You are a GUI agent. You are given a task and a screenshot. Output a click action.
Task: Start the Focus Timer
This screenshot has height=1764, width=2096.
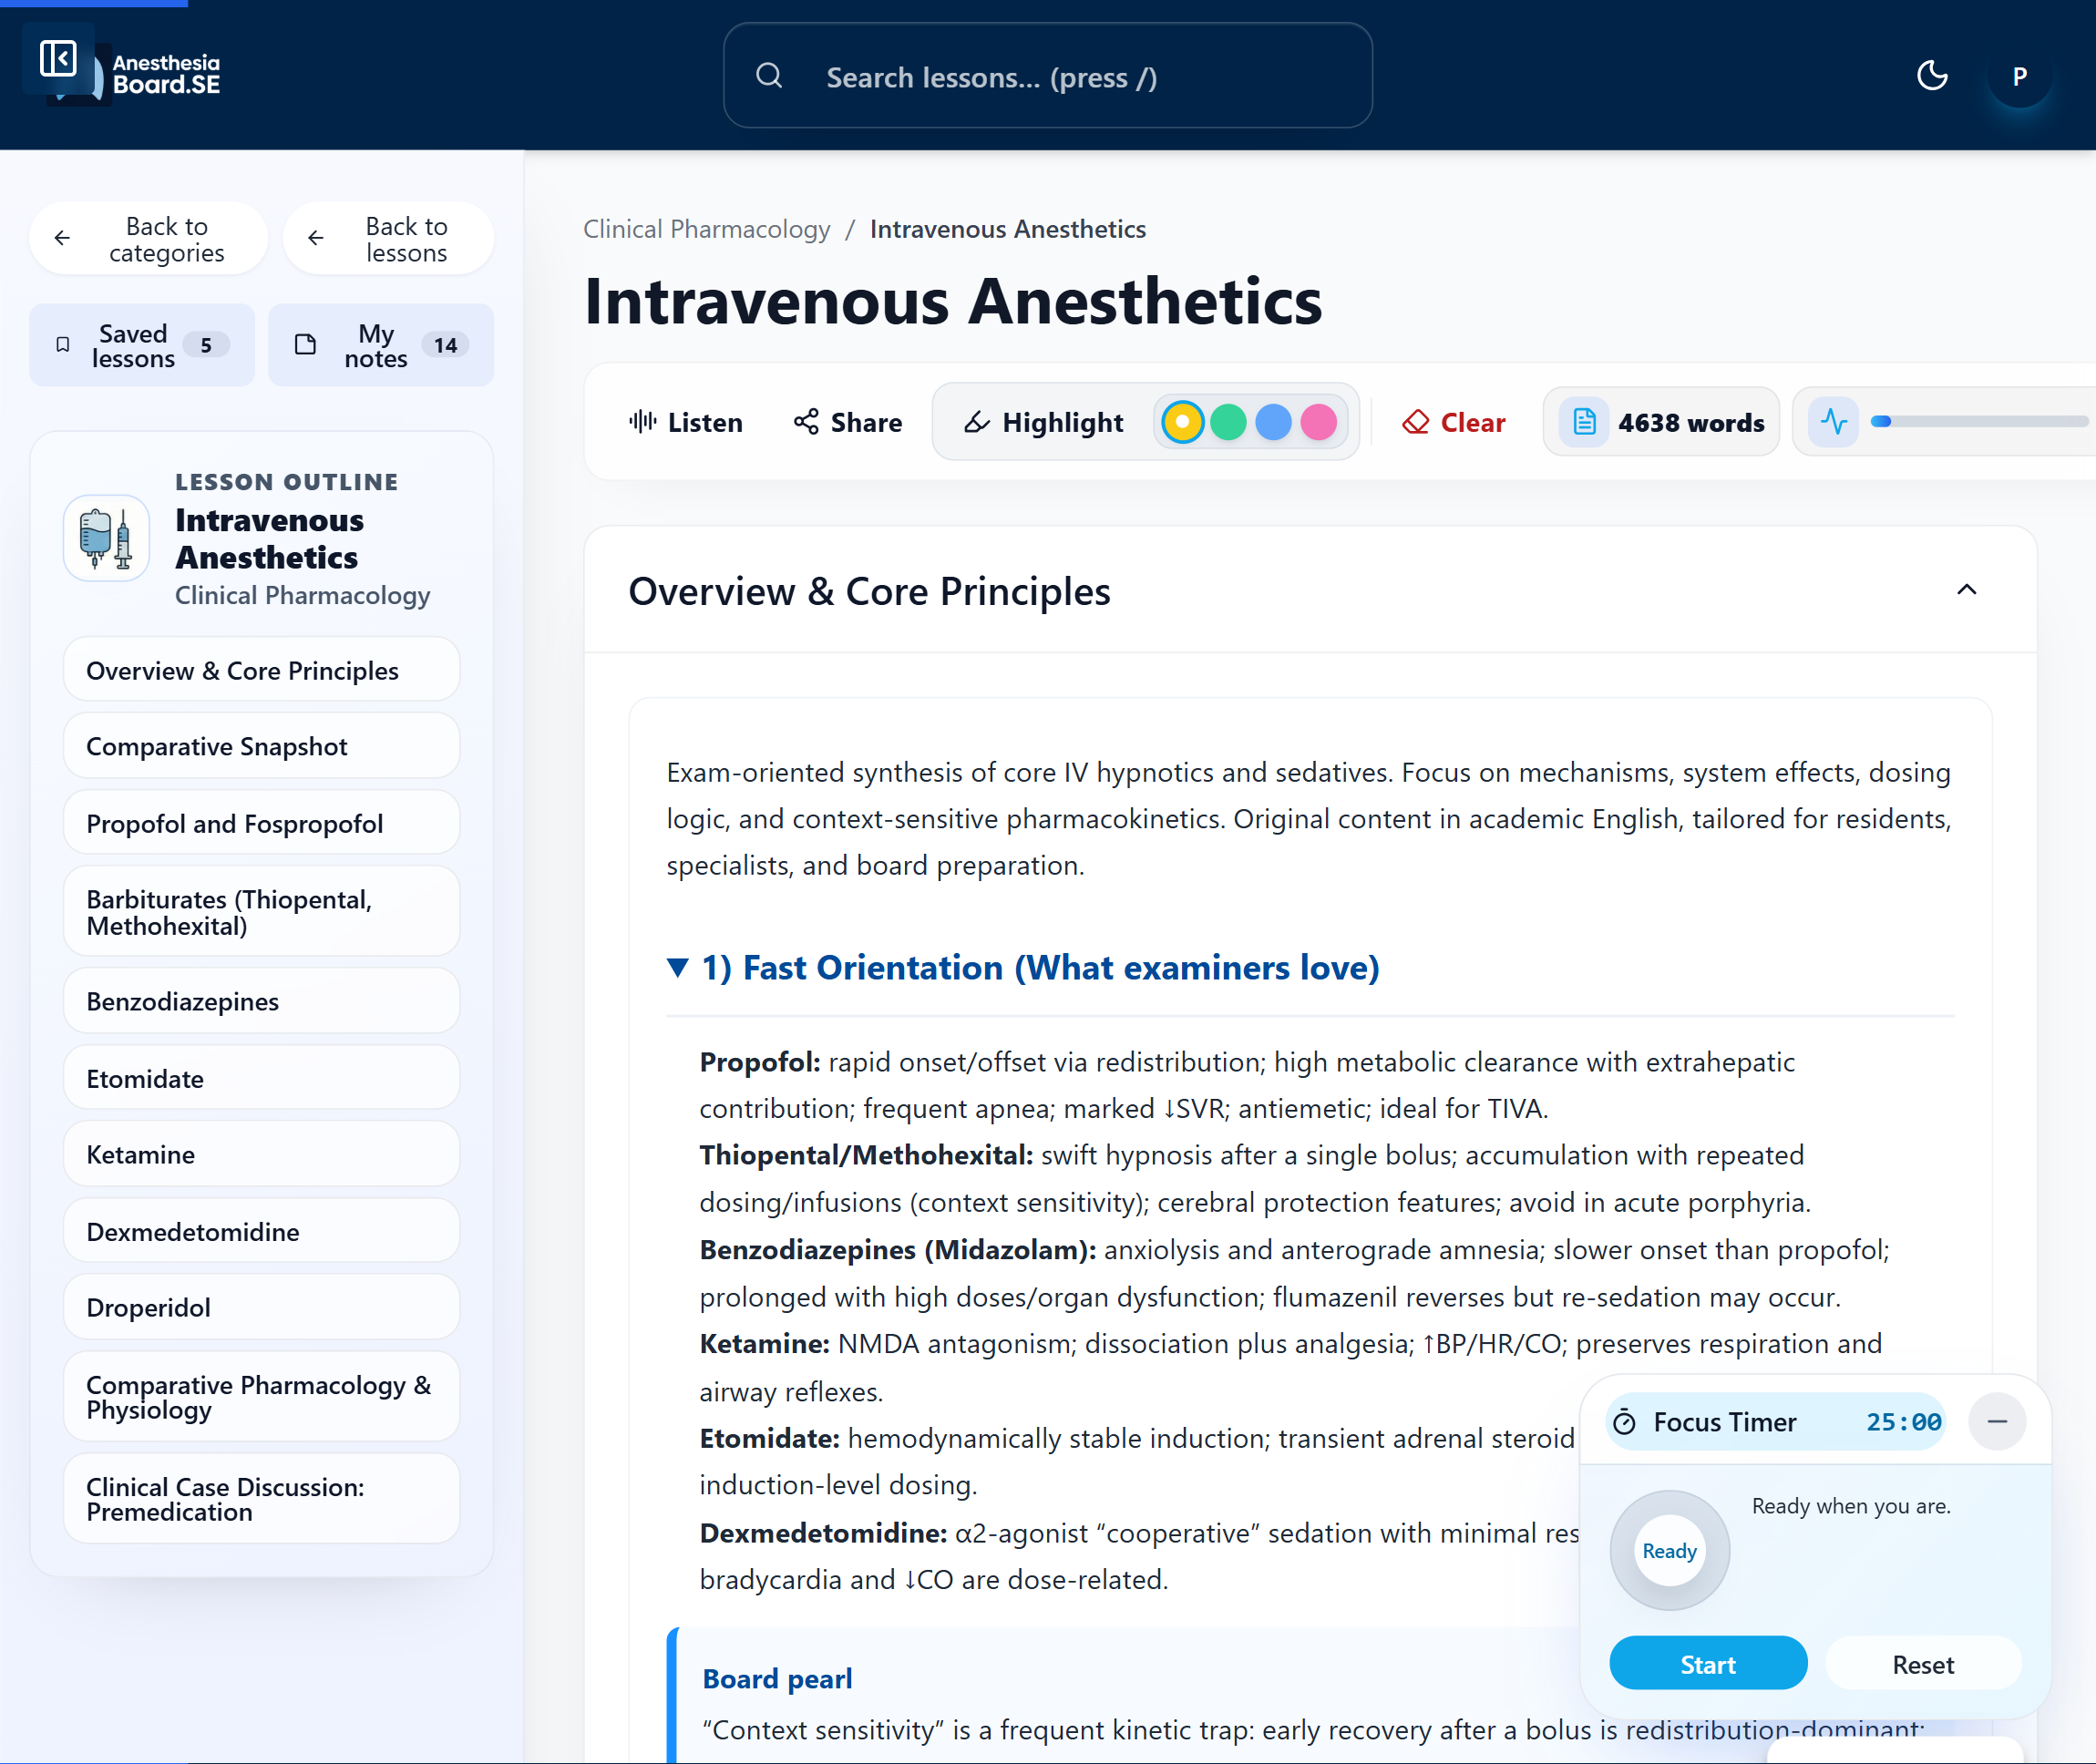(x=1707, y=1664)
